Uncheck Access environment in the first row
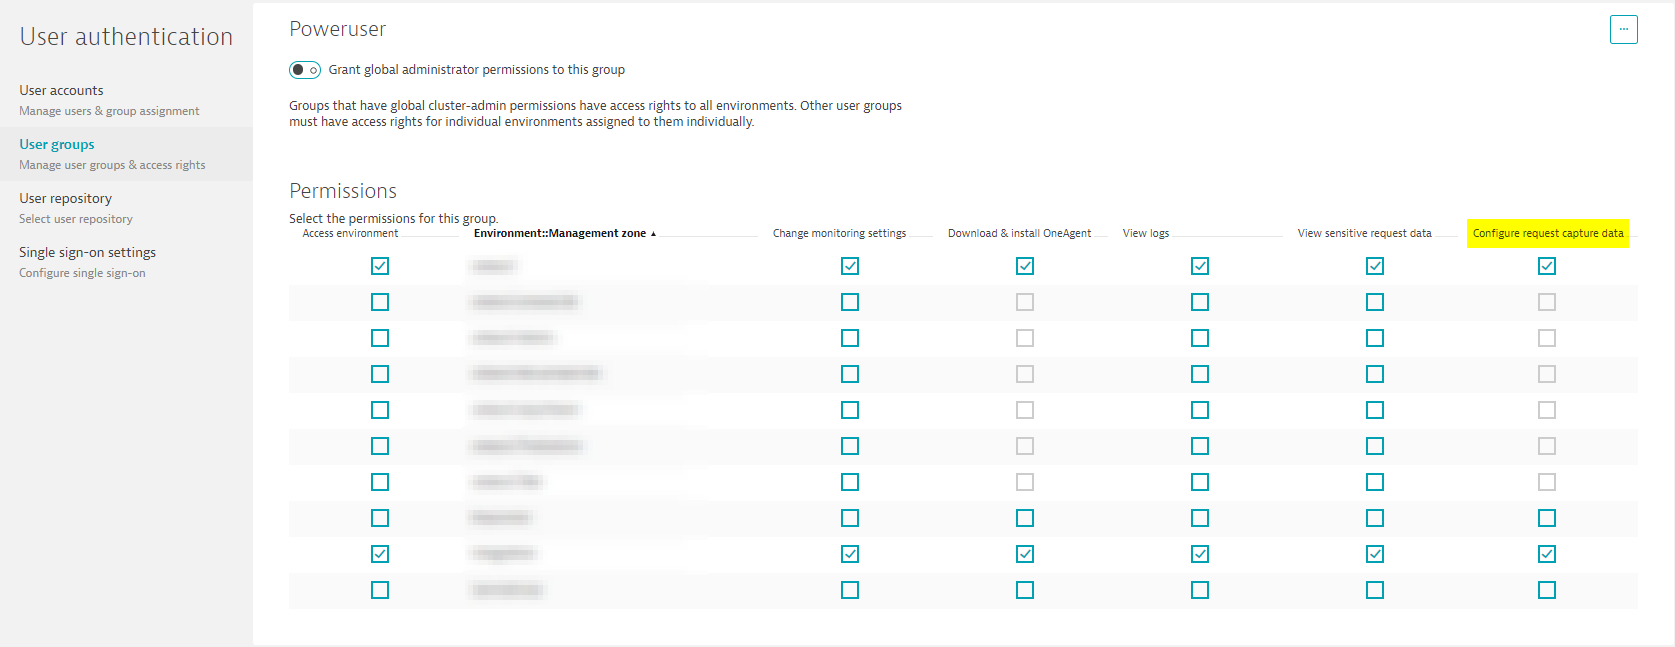1675x647 pixels. pos(380,266)
